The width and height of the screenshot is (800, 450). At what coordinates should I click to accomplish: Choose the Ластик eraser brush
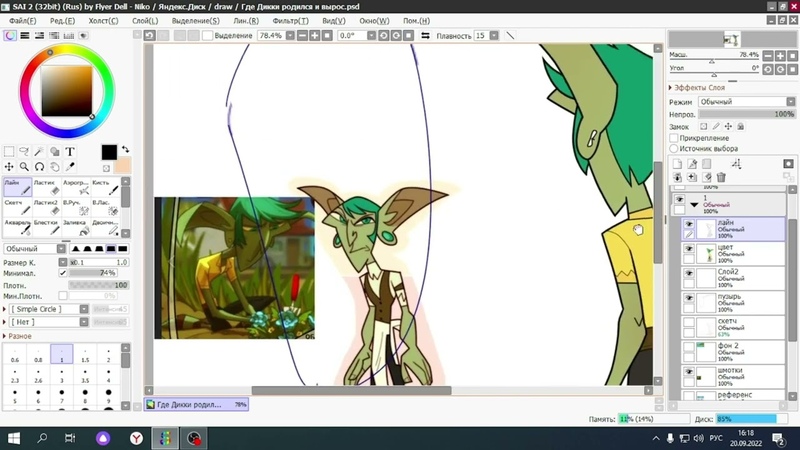coord(46,187)
